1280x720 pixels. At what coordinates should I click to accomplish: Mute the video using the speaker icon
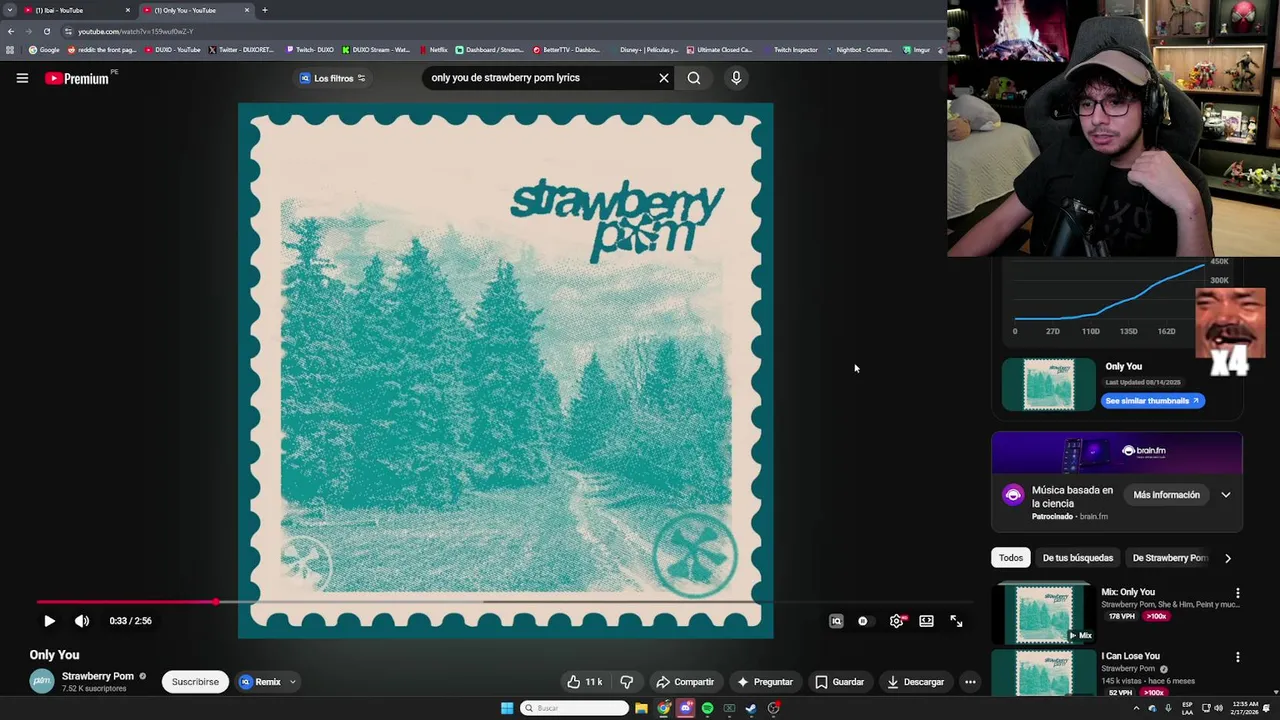82,621
